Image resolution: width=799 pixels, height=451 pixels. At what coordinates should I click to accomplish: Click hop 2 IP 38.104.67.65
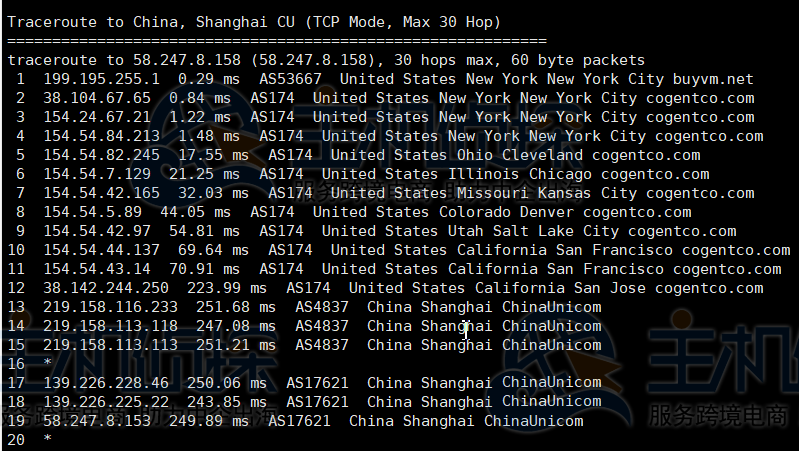97,98
